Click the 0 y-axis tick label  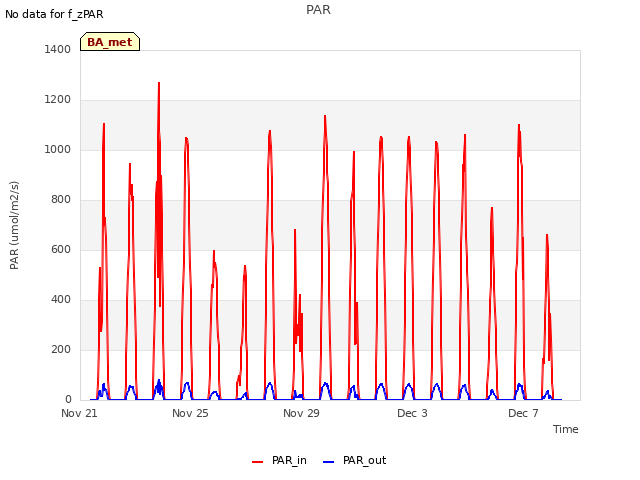pyautogui.click(x=68, y=399)
